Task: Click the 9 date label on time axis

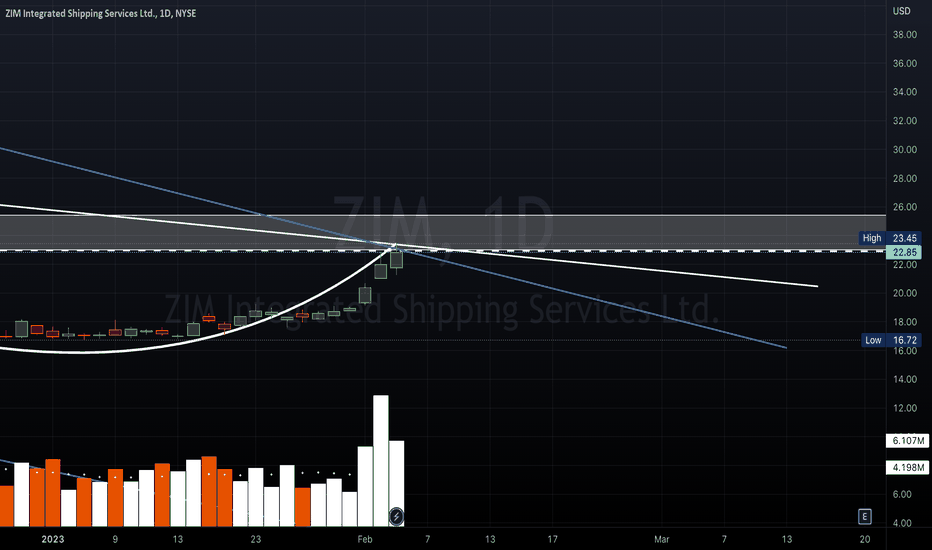Action: [x=115, y=539]
